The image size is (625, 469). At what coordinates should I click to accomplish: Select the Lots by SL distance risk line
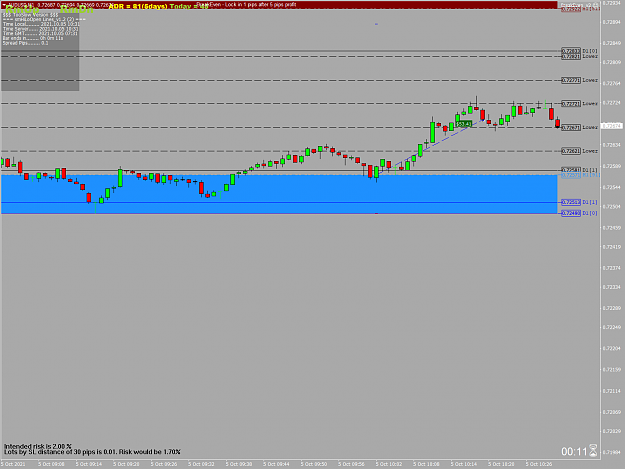pyautogui.click(x=92, y=452)
